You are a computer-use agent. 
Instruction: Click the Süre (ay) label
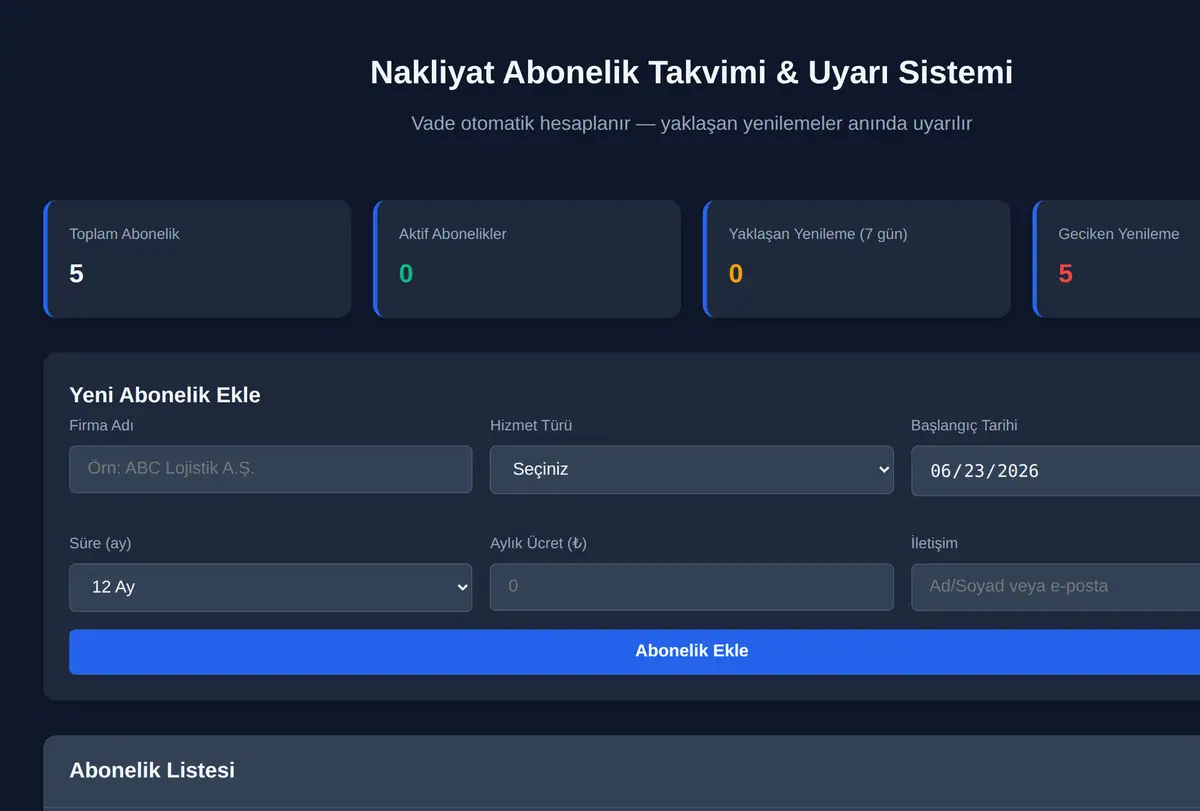tap(100, 543)
